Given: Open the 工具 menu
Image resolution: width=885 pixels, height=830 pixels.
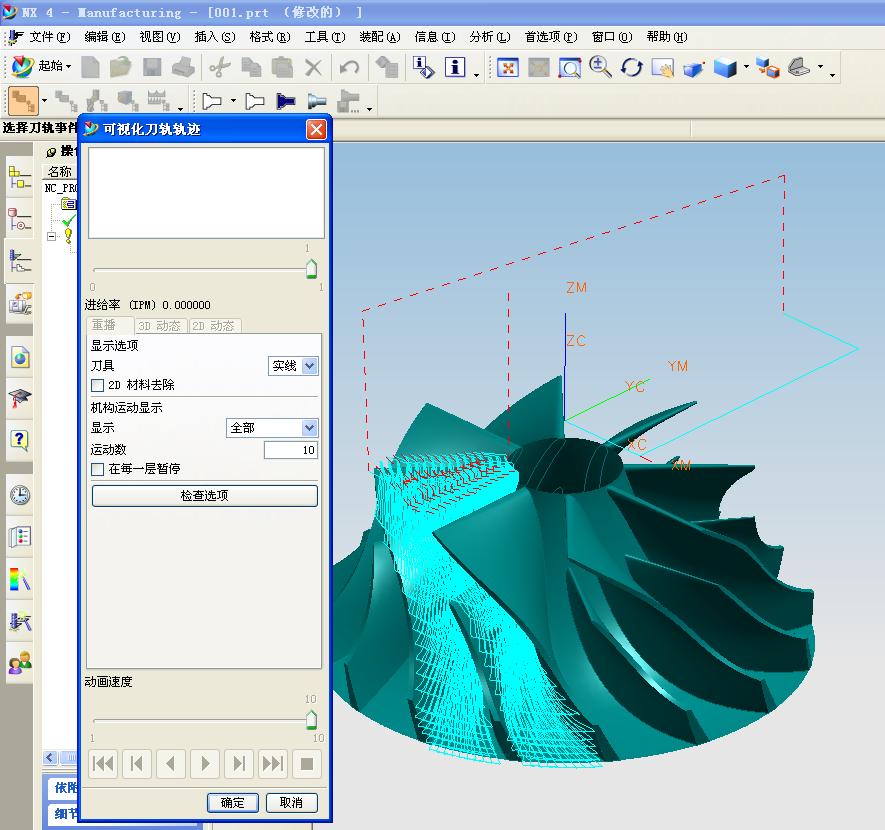Looking at the screenshot, I should [325, 37].
